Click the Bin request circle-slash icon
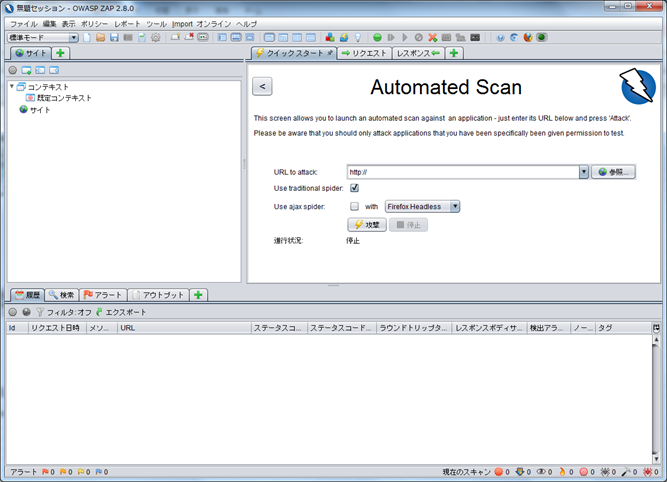The image size is (667, 482). pos(419,37)
